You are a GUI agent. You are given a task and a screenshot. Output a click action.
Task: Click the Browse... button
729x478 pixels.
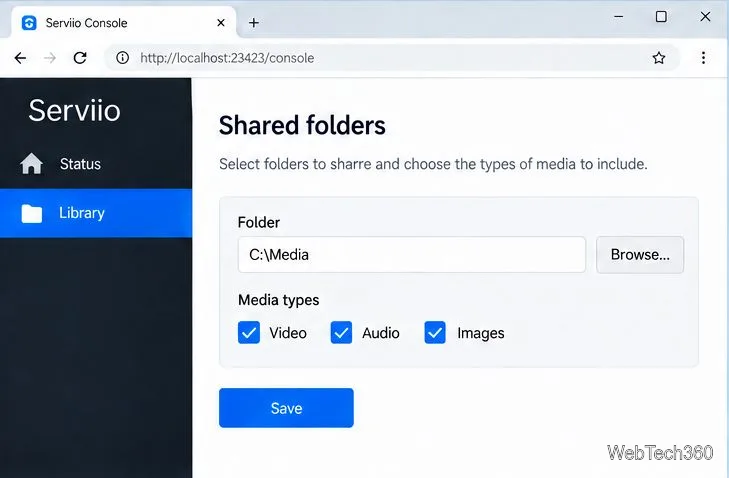pyautogui.click(x=640, y=255)
